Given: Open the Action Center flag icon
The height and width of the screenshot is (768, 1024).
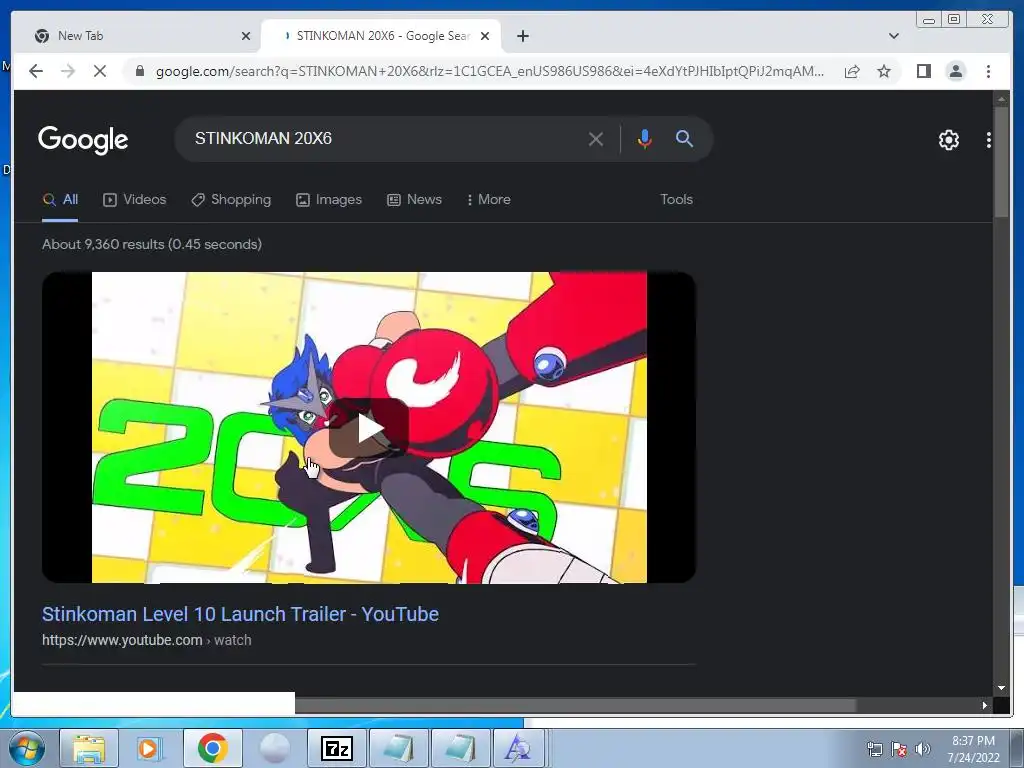Looking at the screenshot, I should click(899, 749).
